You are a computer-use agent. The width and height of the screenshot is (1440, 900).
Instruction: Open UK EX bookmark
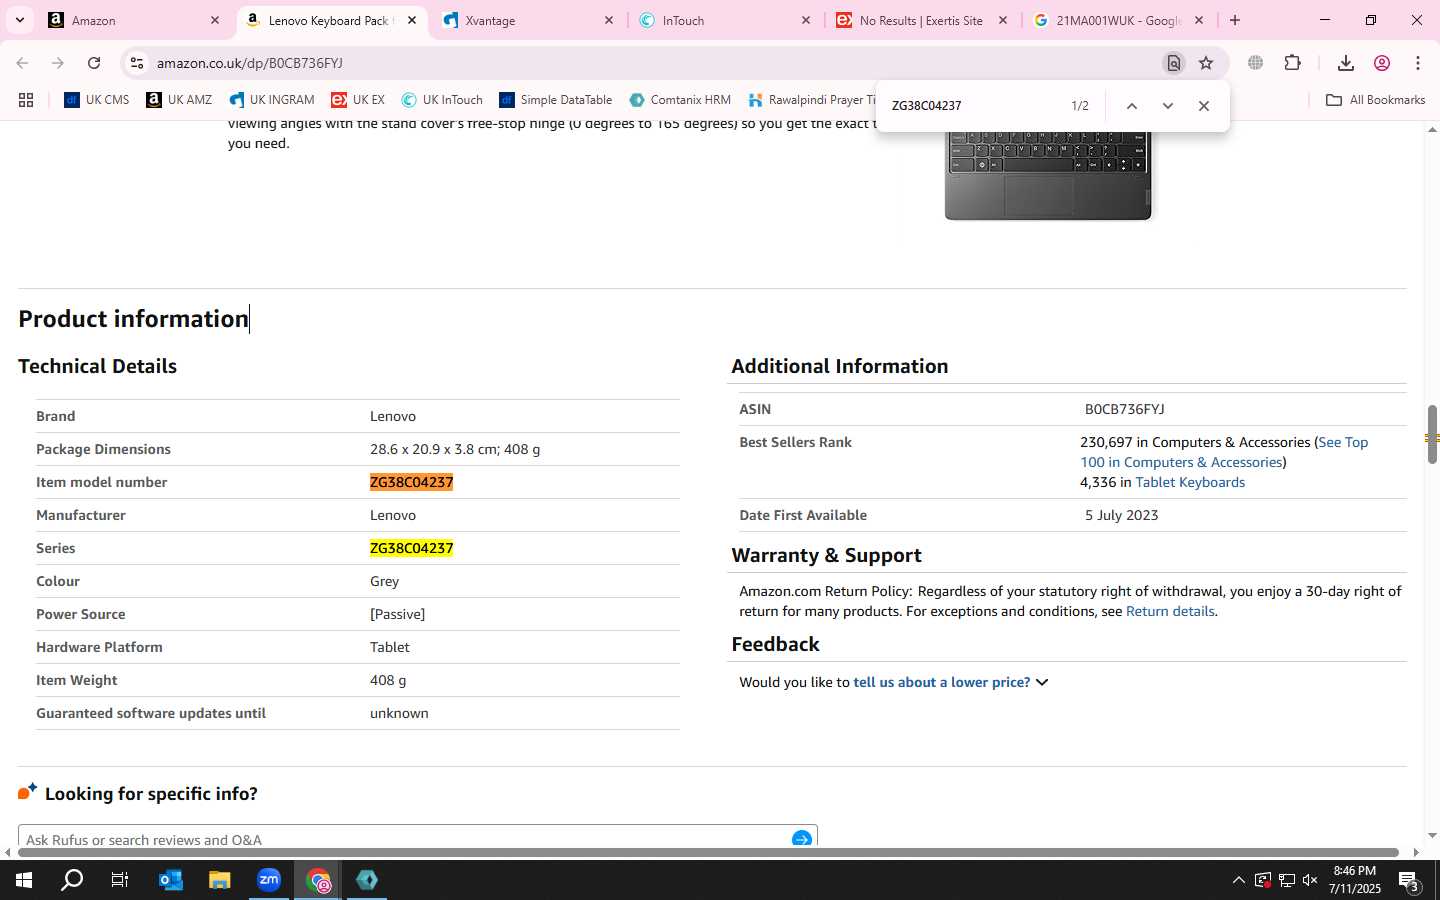358,100
